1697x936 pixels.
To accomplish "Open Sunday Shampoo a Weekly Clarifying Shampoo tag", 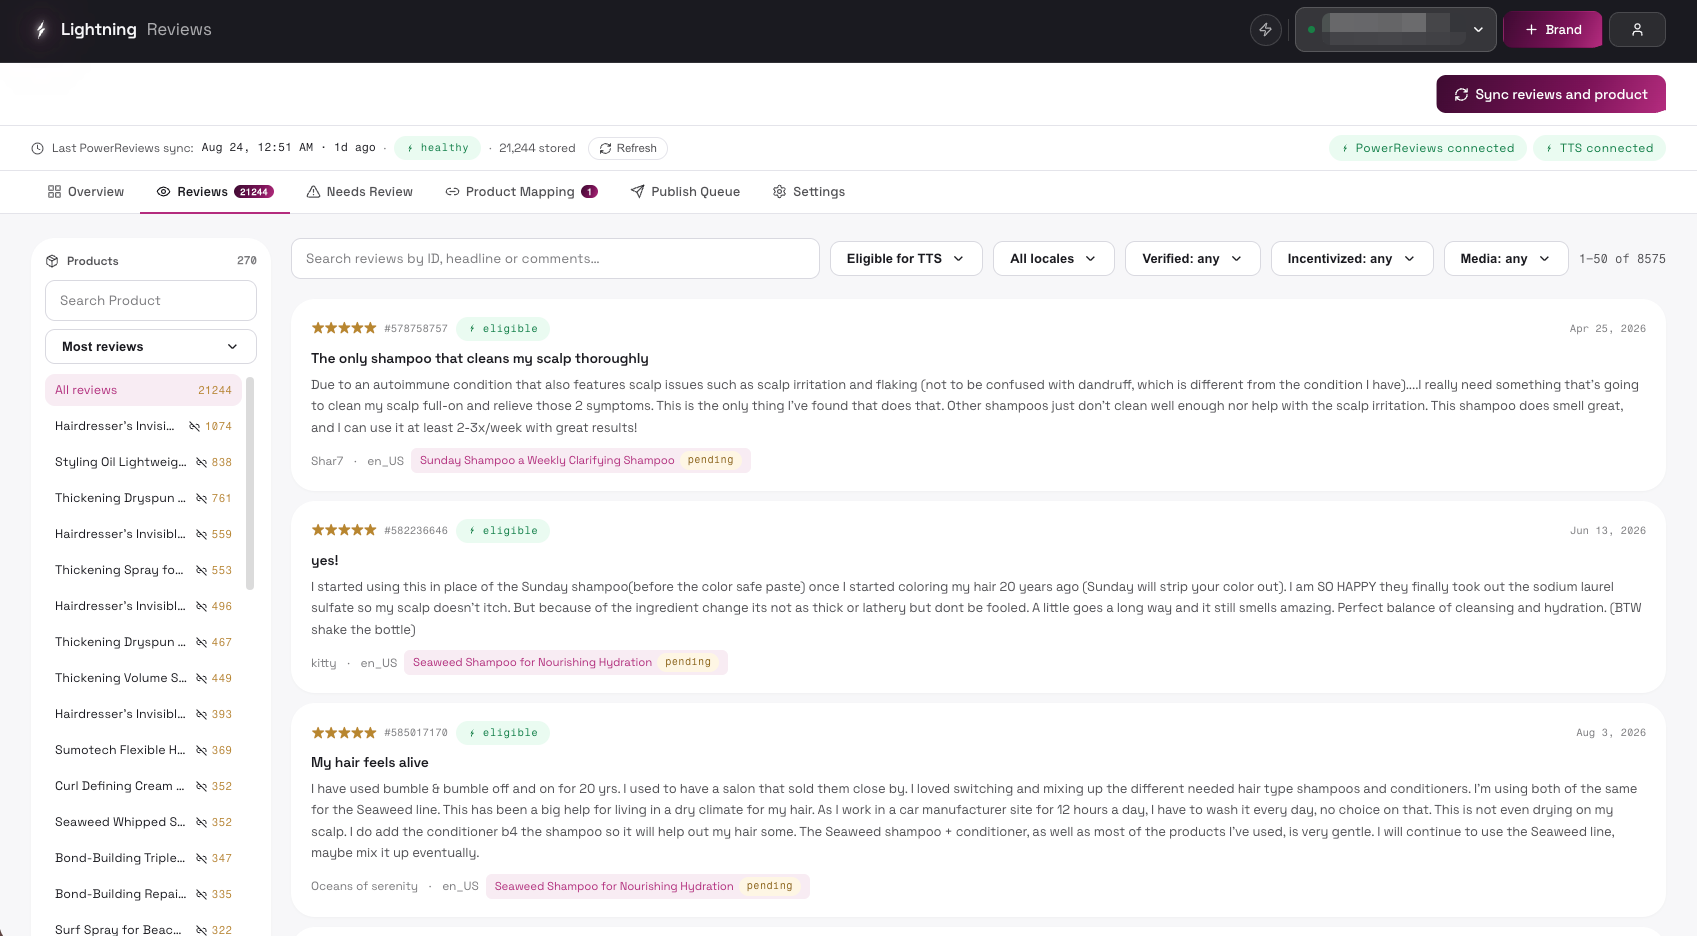I will tap(580, 461).
